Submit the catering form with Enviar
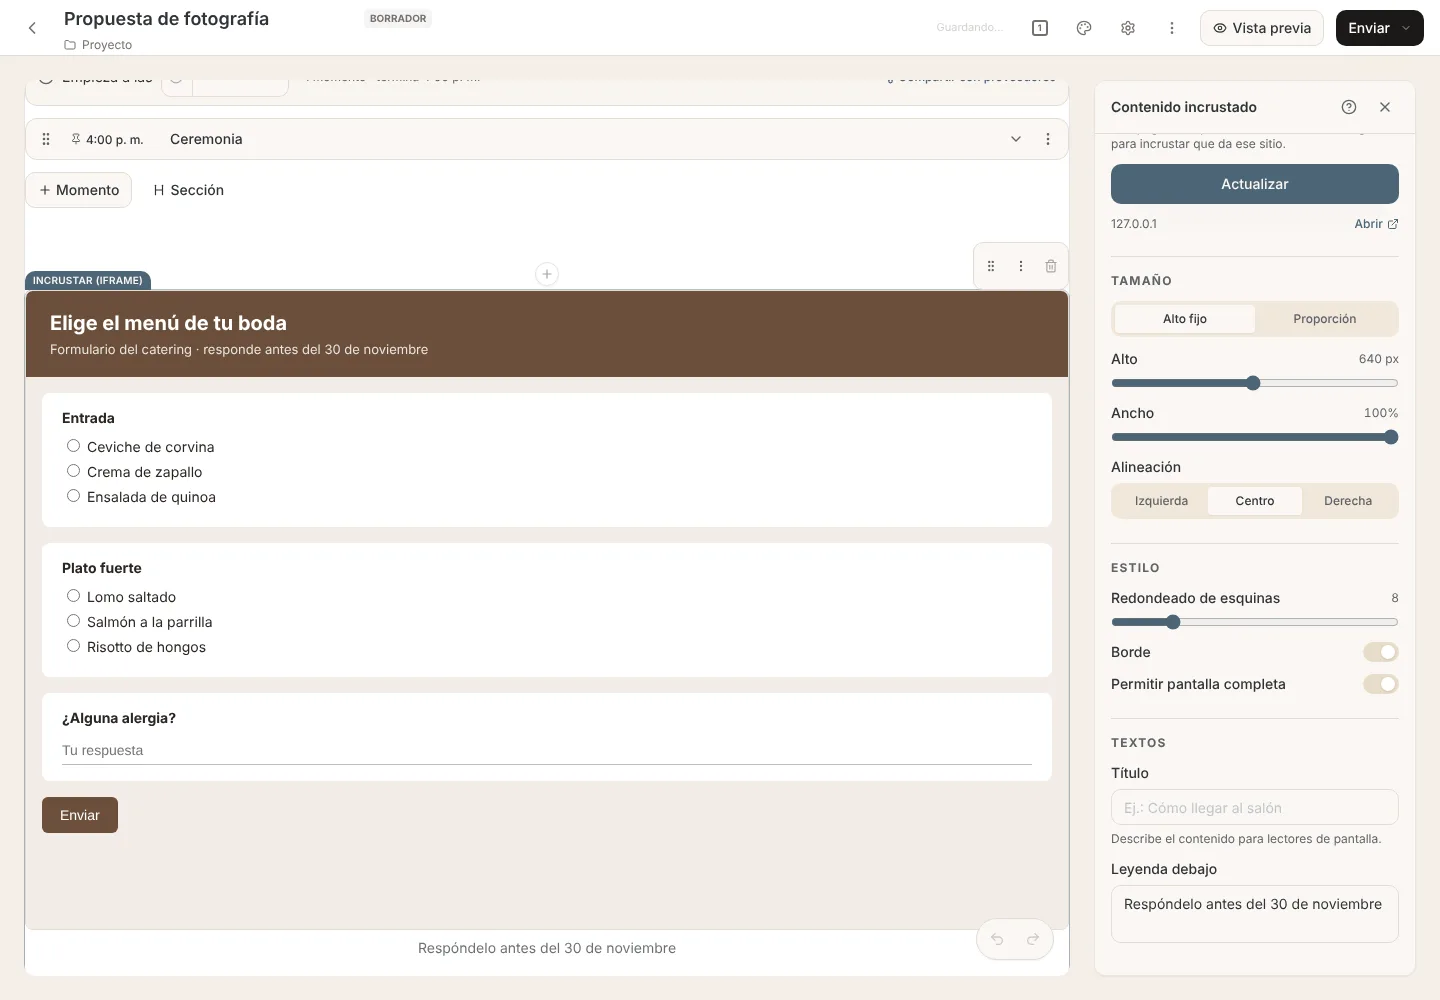 pyautogui.click(x=80, y=815)
